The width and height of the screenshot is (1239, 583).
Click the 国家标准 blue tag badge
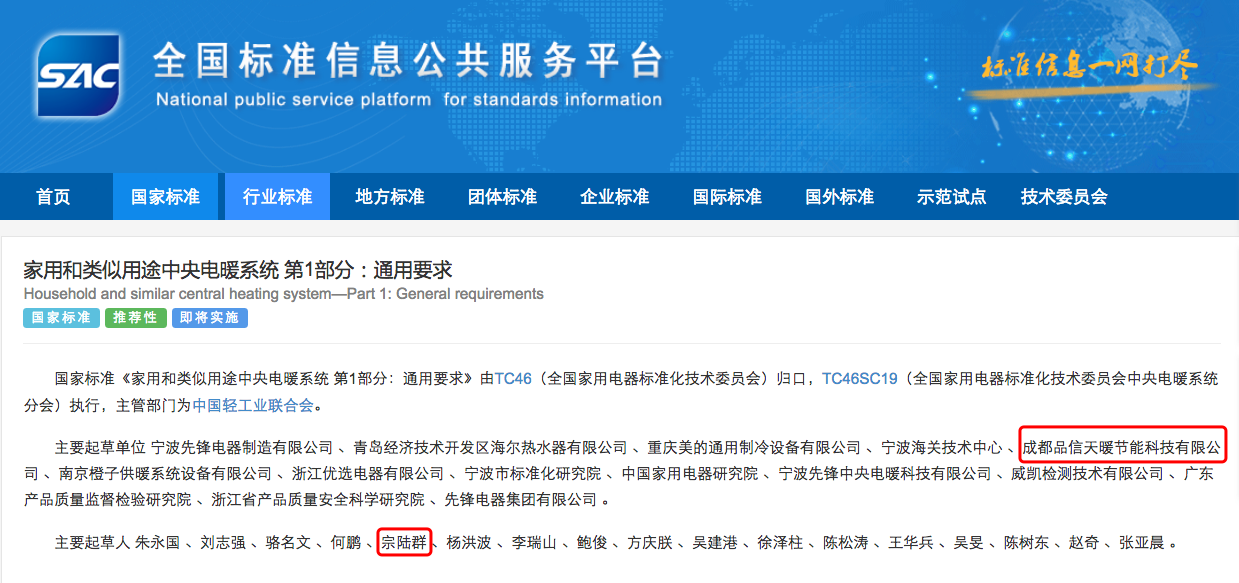coord(61,318)
